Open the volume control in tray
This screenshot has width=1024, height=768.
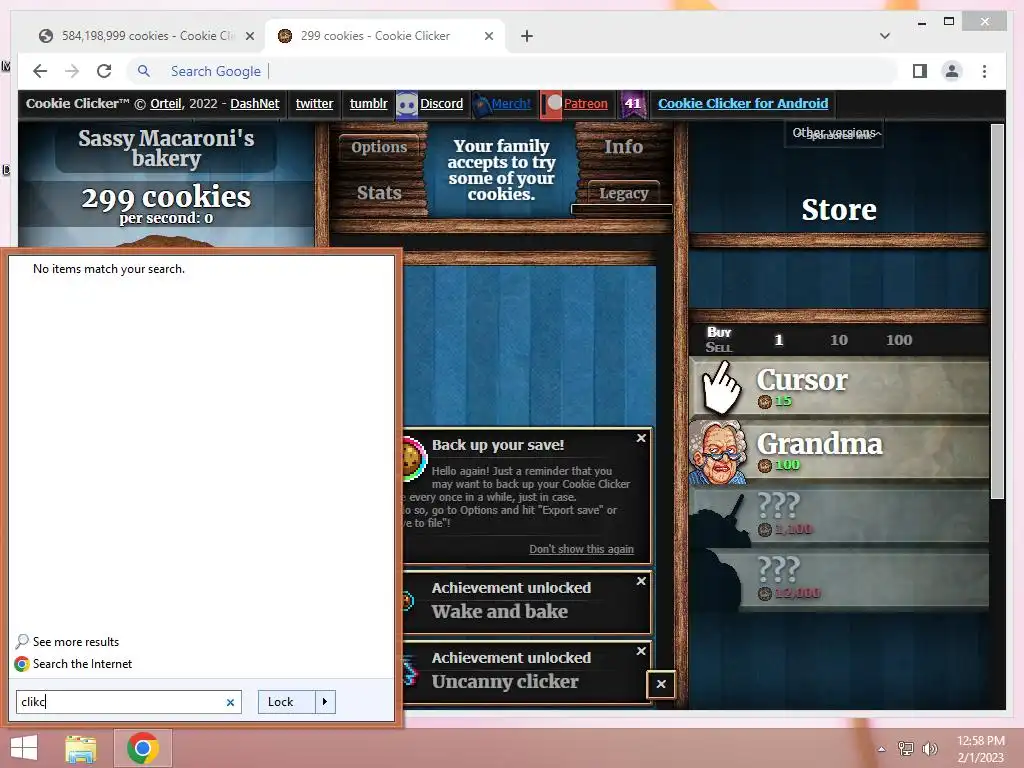point(930,748)
